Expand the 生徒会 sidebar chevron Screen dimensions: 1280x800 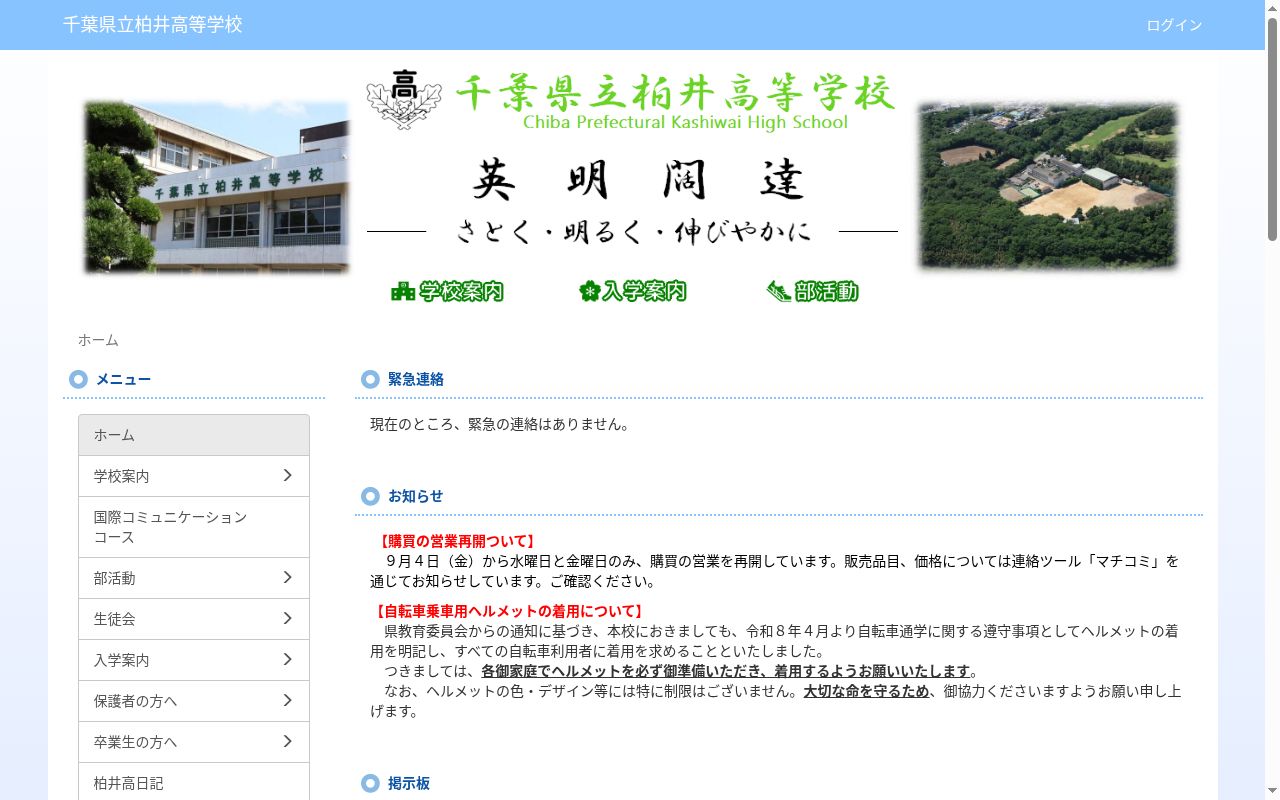tap(287, 618)
